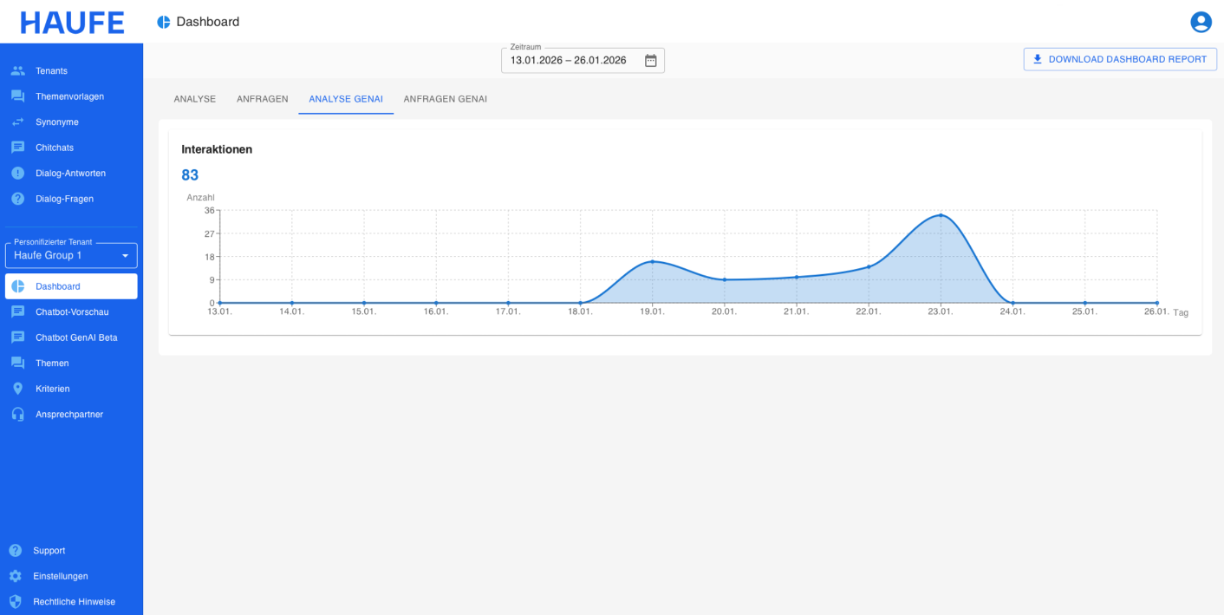Open Themenvorlagen in the sidebar

(x=71, y=96)
